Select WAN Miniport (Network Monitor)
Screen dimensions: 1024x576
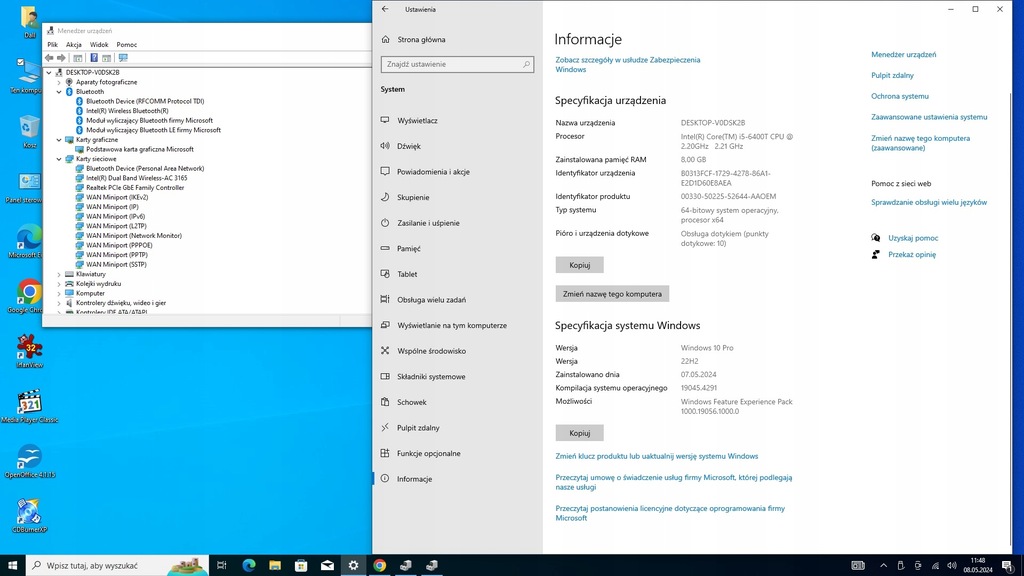[x=134, y=236]
